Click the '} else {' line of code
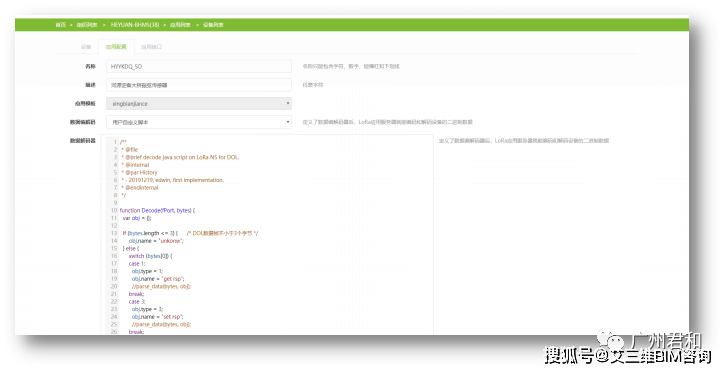 131,249
